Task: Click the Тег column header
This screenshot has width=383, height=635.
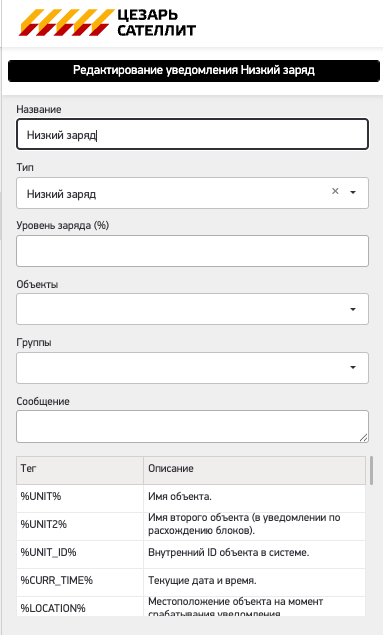Action: (80, 470)
